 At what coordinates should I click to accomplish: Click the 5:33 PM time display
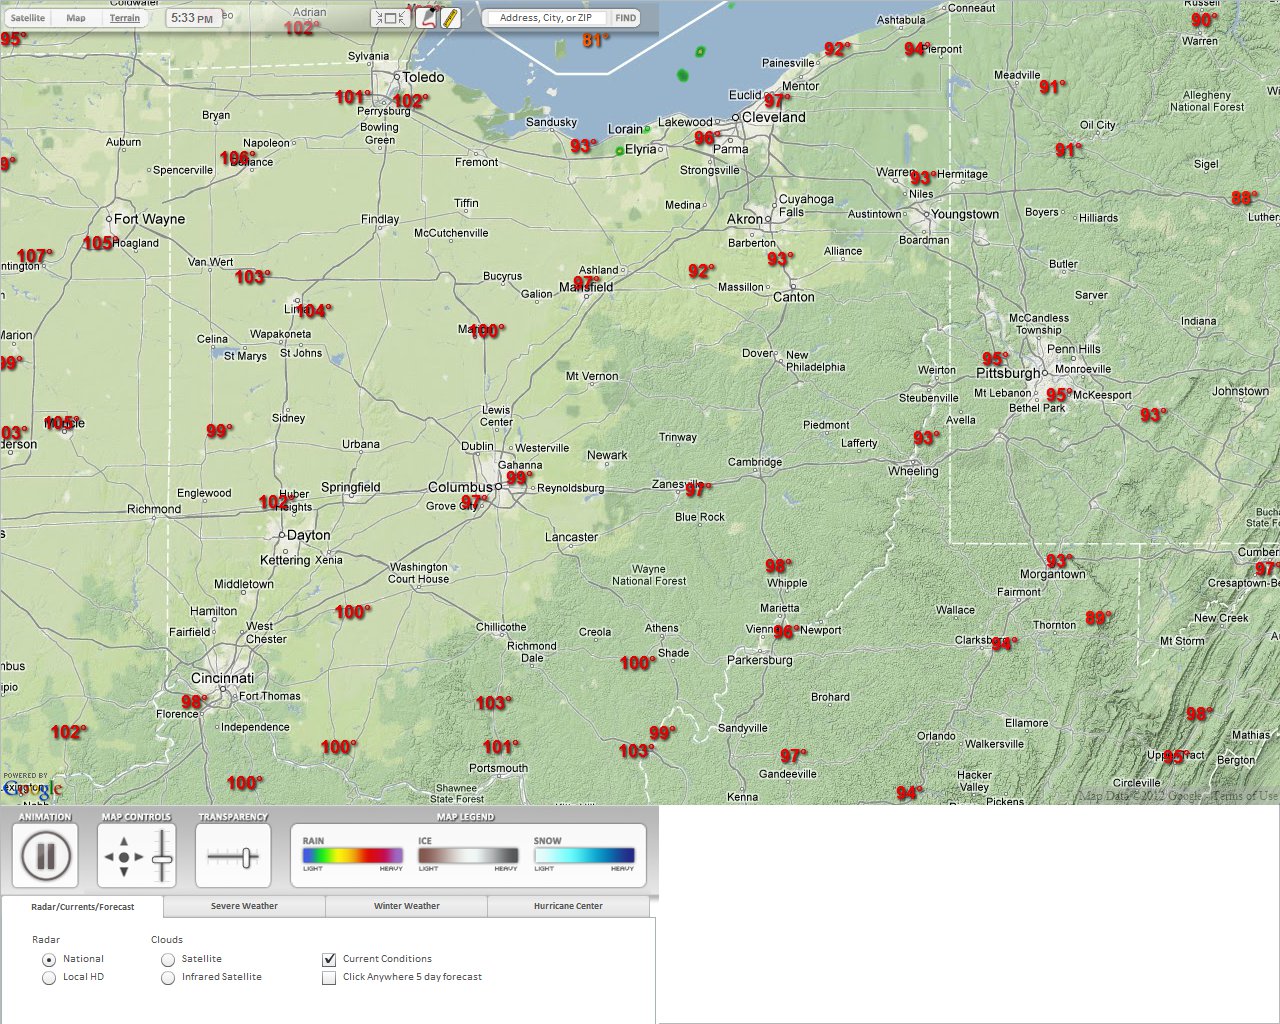pyautogui.click(x=191, y=18)
